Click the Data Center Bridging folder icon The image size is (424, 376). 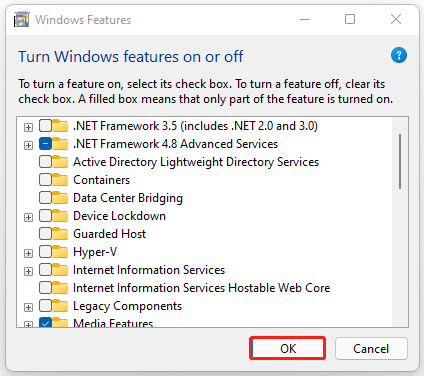click(x=60, y=198)
